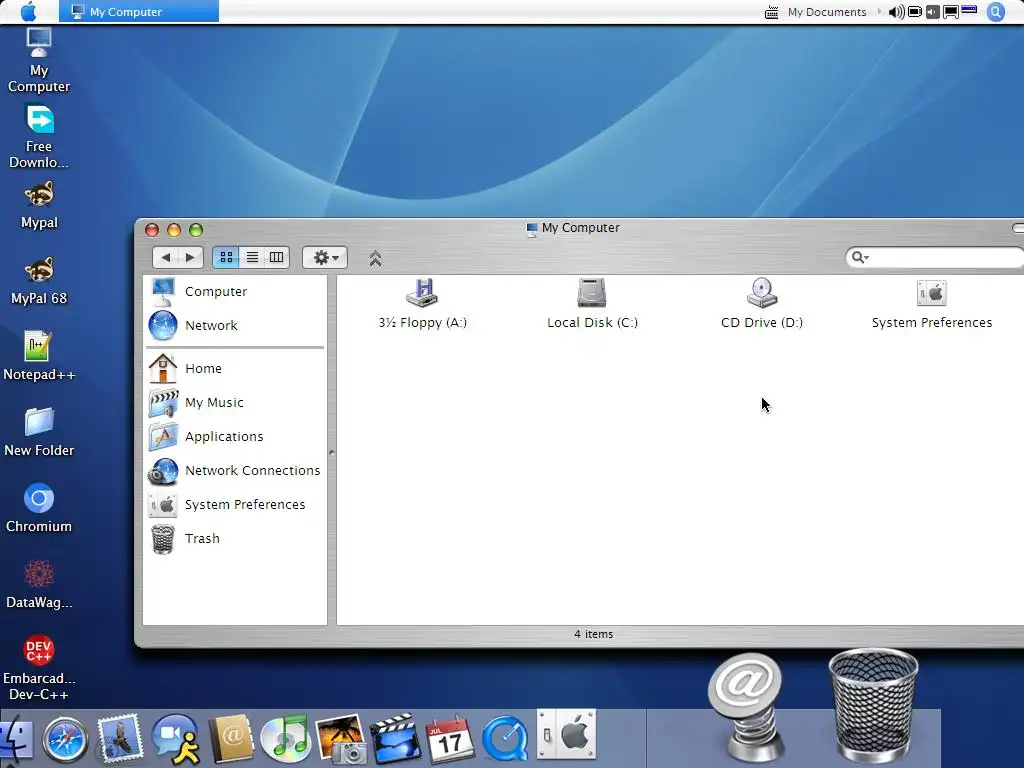Image resolution: width=1024 pixels, height=768 pixels.
Task: Click the My Computer window title text
Action: [x=581, y=227]
